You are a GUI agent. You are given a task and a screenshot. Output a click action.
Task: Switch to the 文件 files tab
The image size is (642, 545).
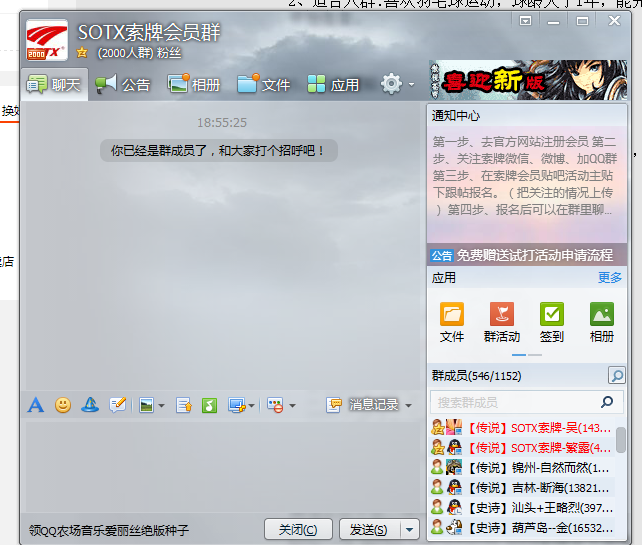coord(264,85)
